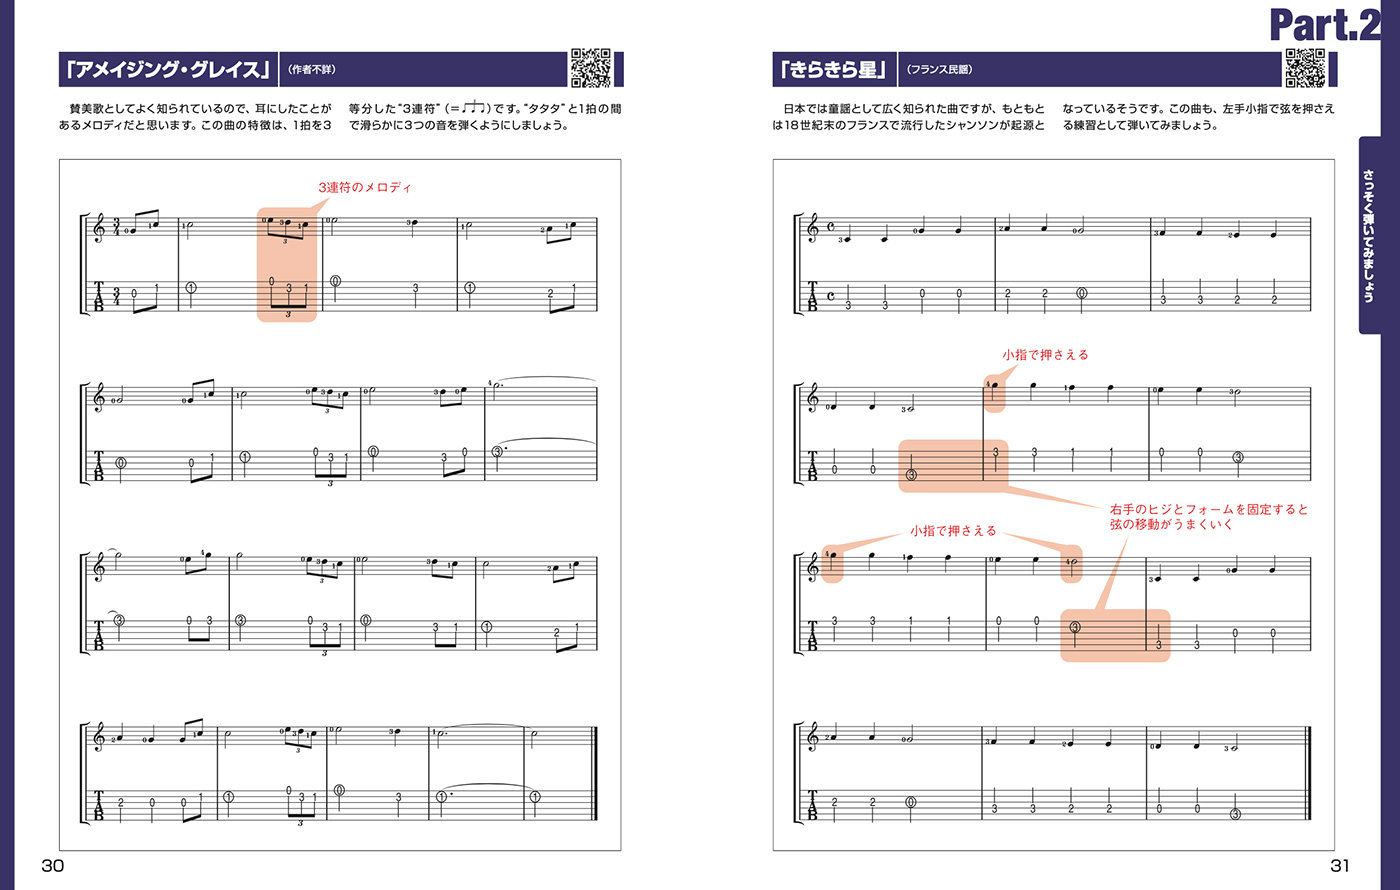
Task: Click the Part.2 chapter heading
Action: point(1326,24)
